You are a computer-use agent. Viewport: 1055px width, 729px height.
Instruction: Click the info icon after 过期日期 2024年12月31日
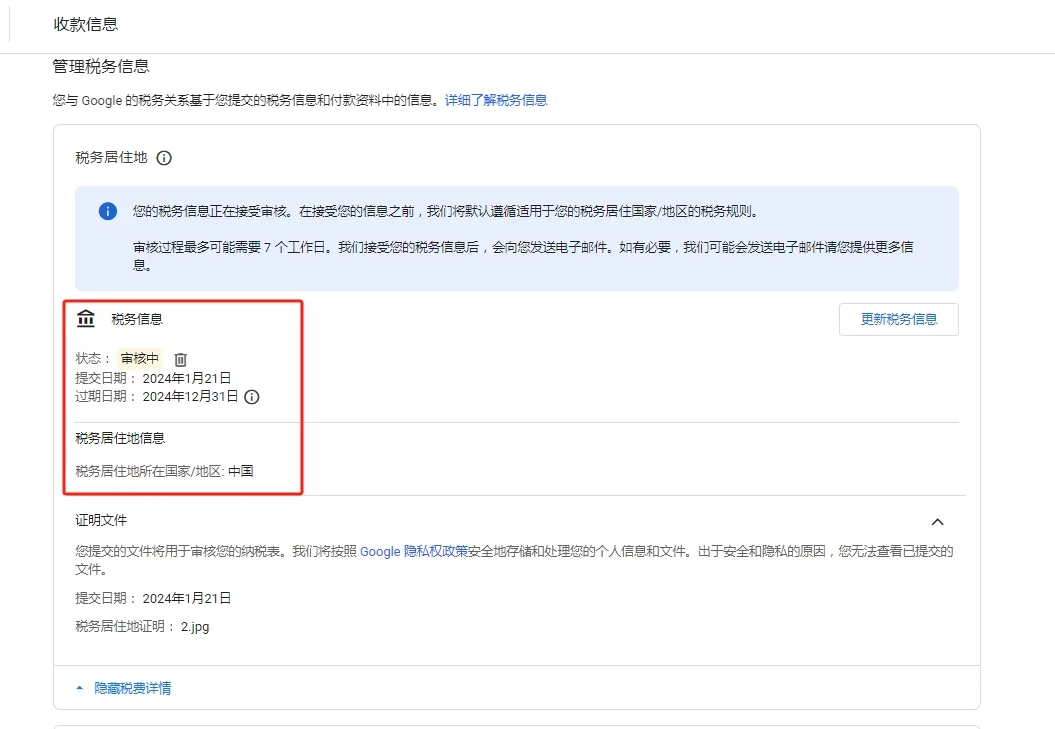252,397
